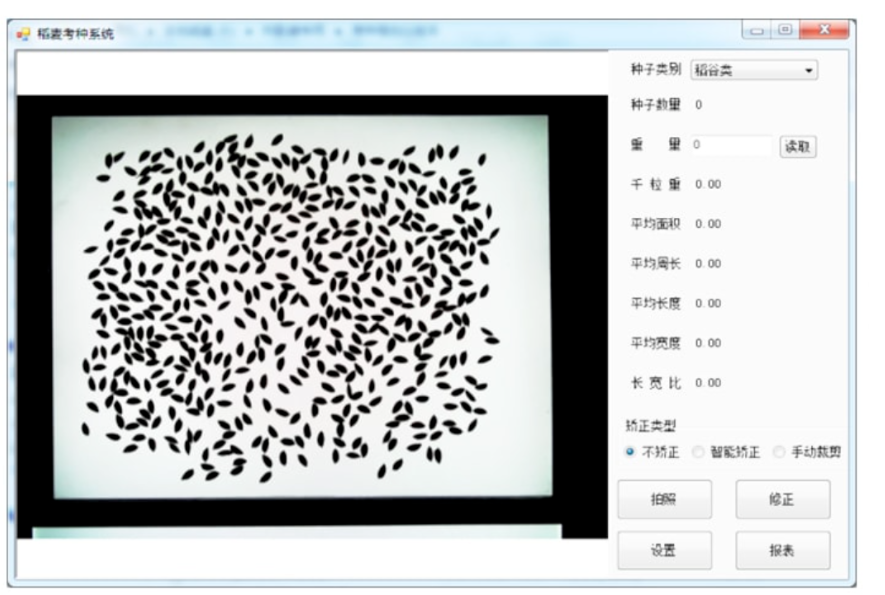This screenshot has height=595, width=885.
Task: Open the 报表 report button
Action: pos(782,550)
